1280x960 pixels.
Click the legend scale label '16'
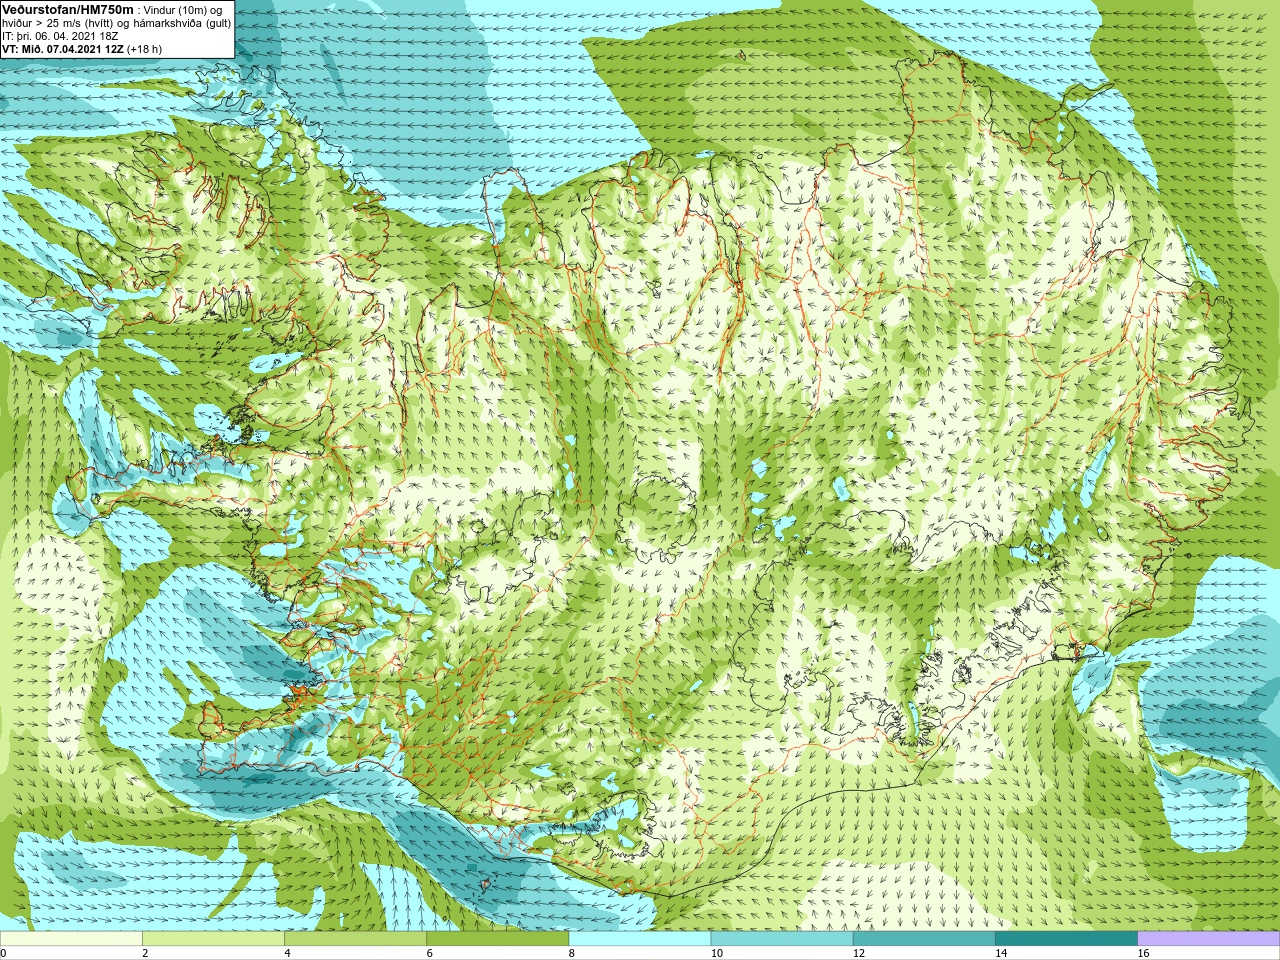(1144, 953)
